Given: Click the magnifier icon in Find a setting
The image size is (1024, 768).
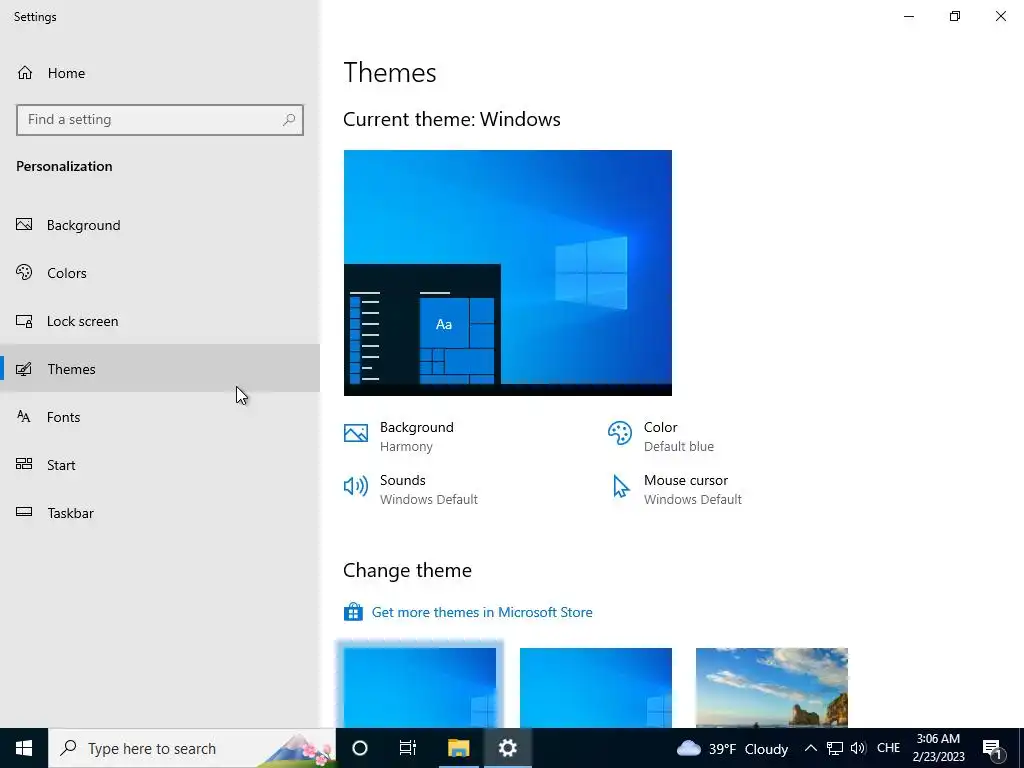Looking at the screenshot, I should click(x=289, y=120).
